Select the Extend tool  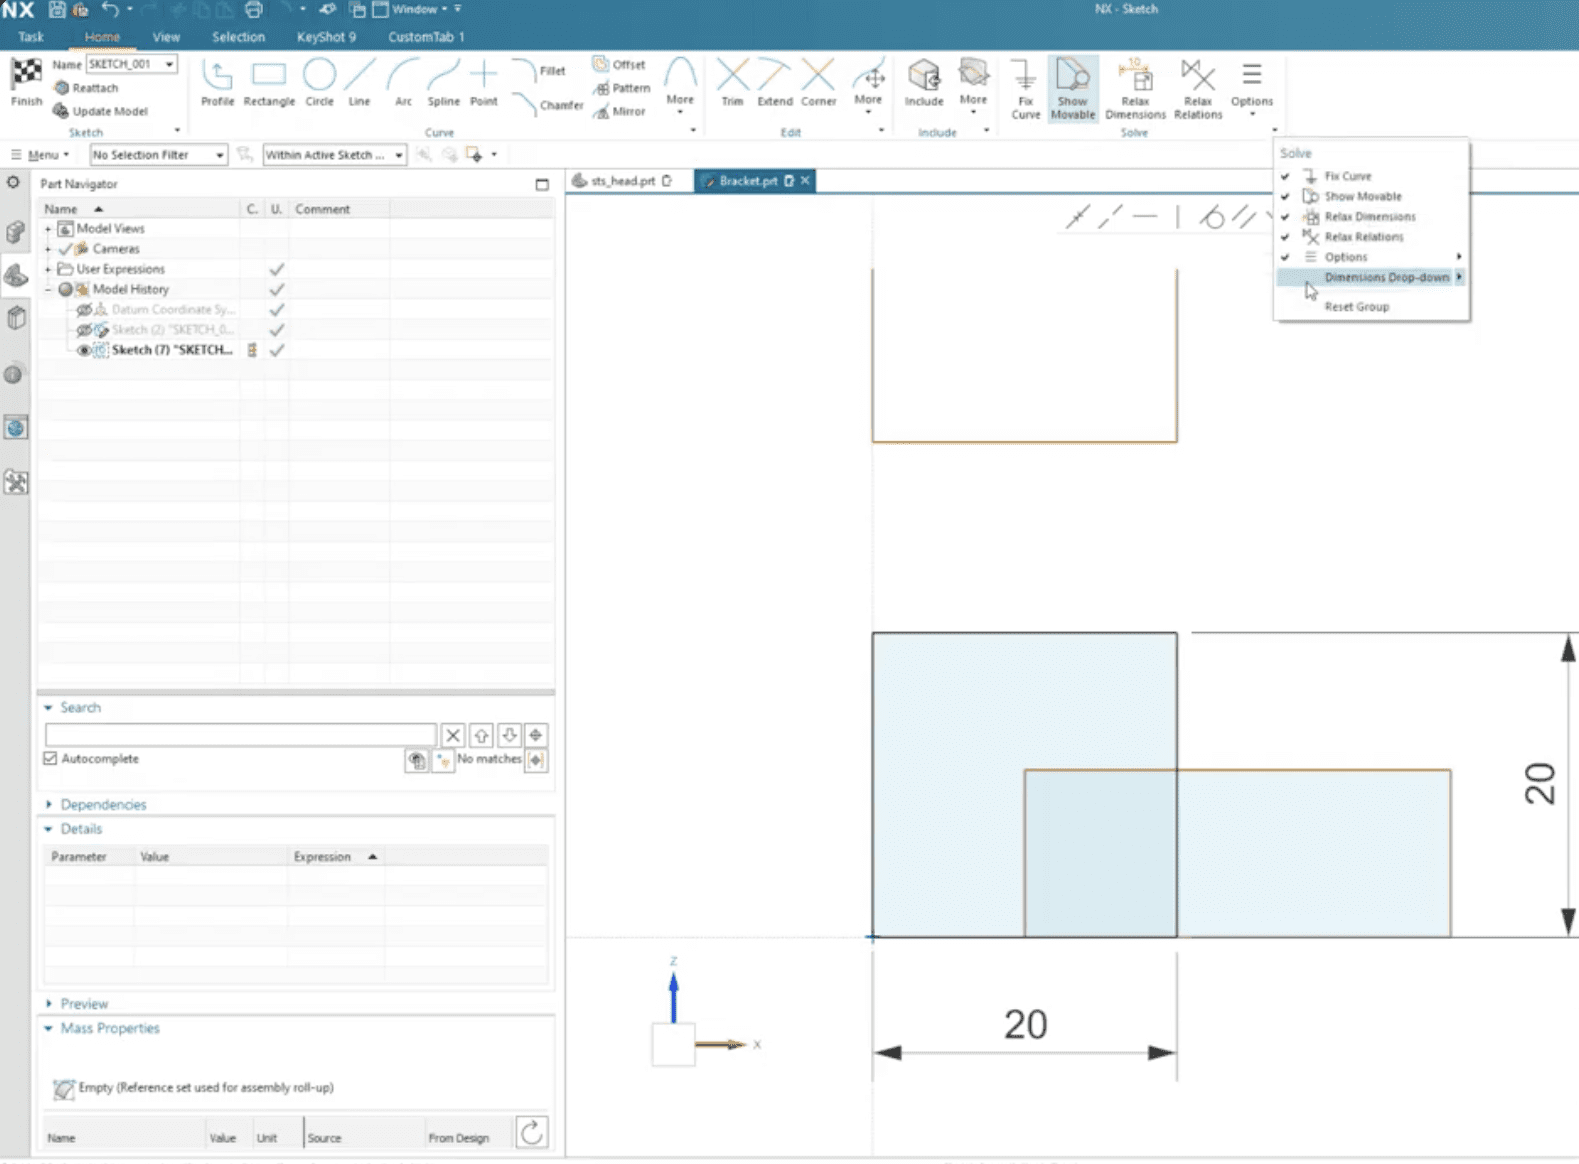(x=774, y=82)
